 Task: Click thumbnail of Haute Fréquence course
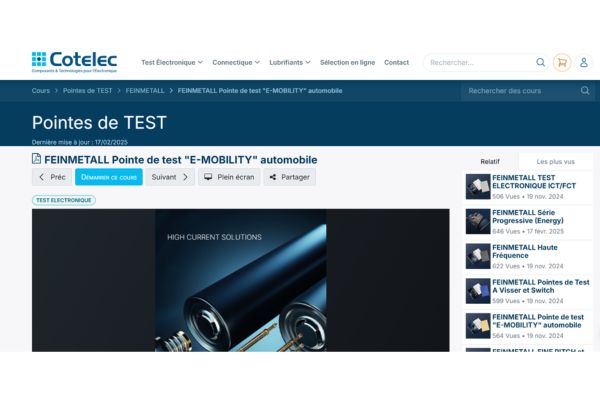pos(478,256)
